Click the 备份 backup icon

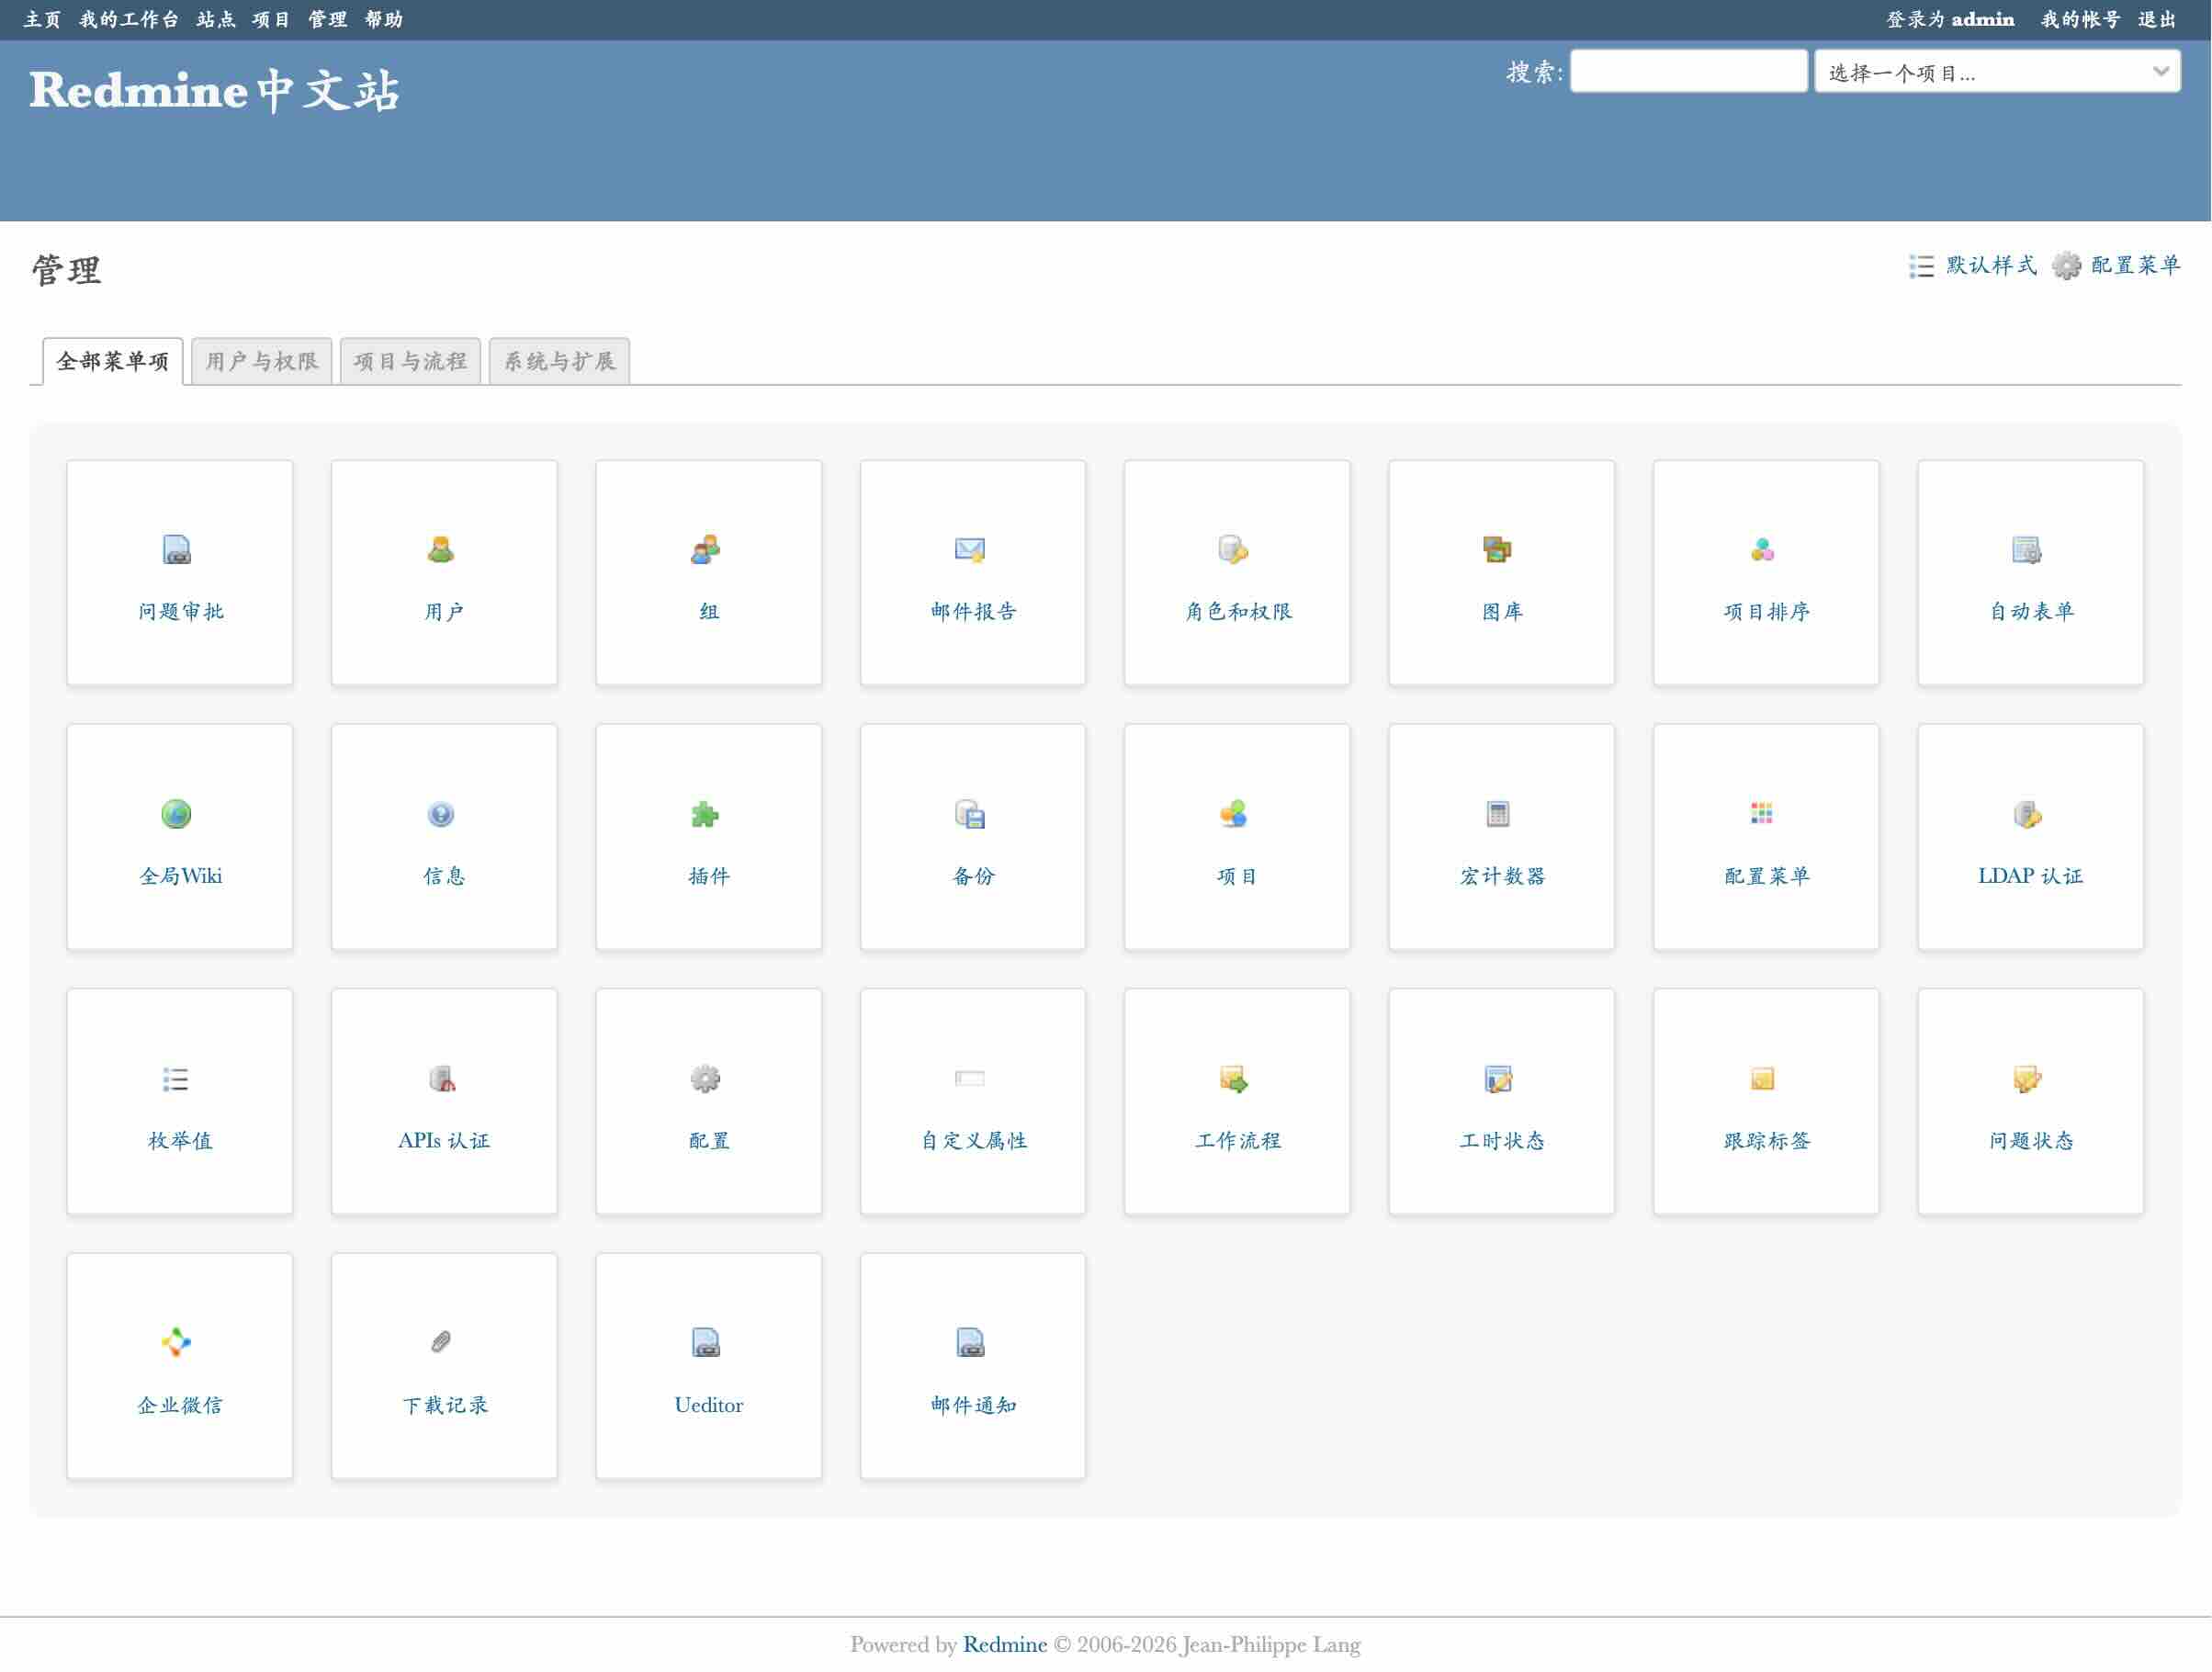(x=970, y=815)
